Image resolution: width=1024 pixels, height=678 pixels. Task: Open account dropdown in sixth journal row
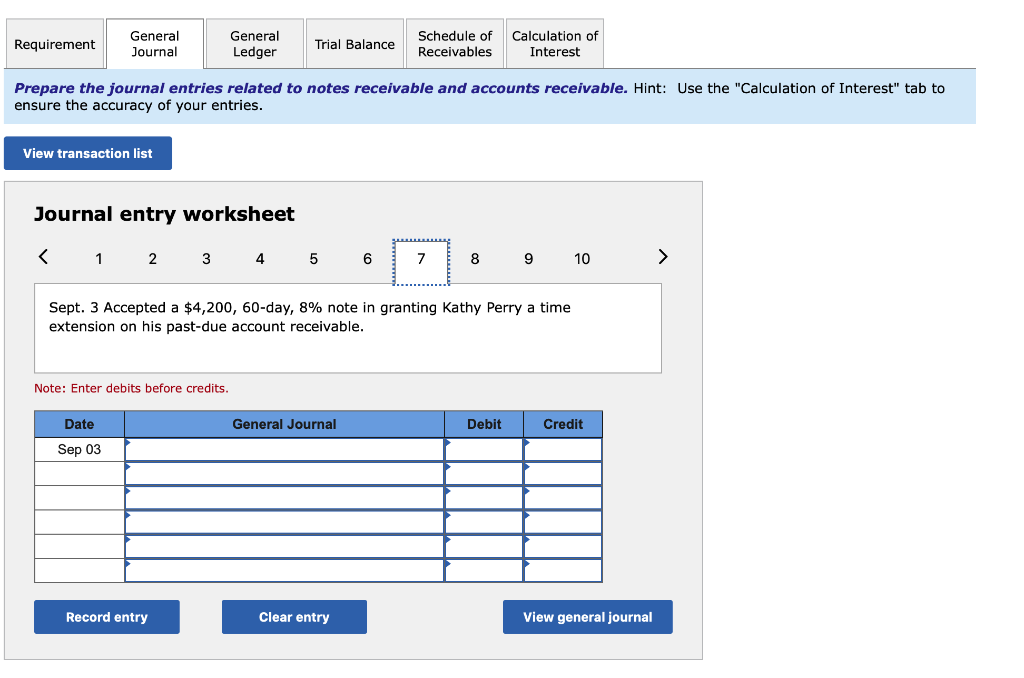(x=285, y=570)
